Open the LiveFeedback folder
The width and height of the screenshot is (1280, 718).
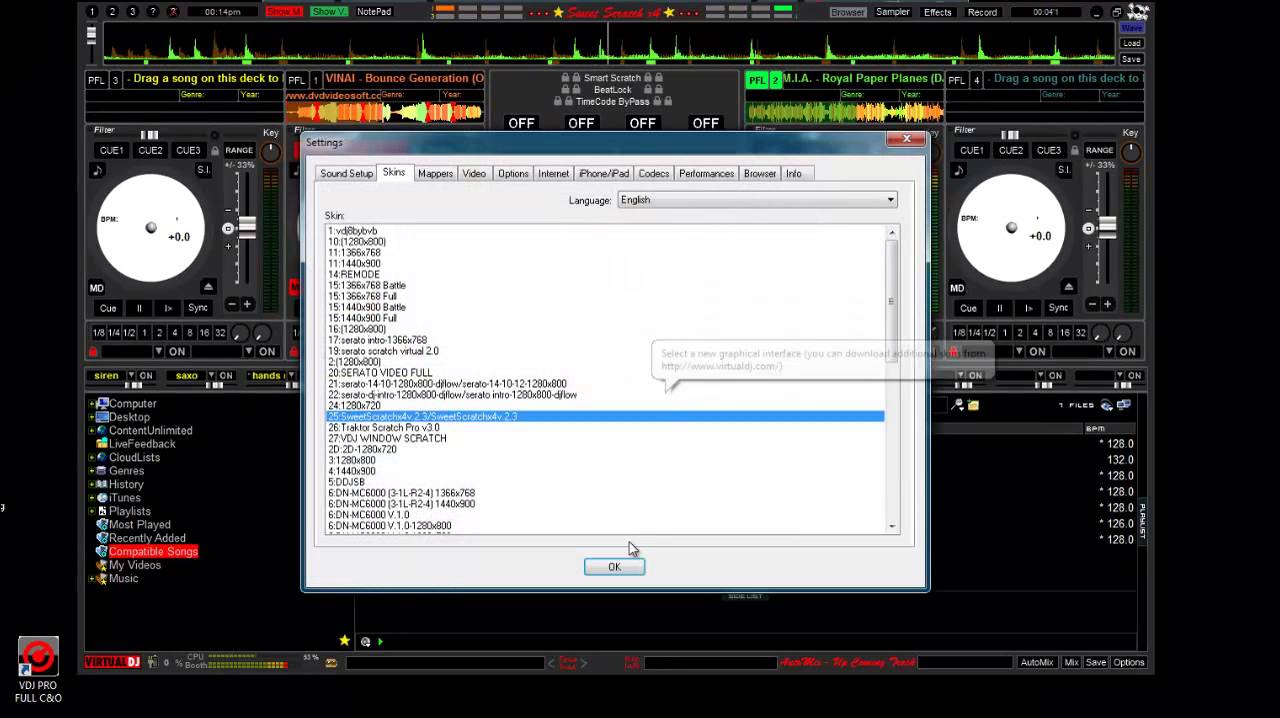point(142,444)
